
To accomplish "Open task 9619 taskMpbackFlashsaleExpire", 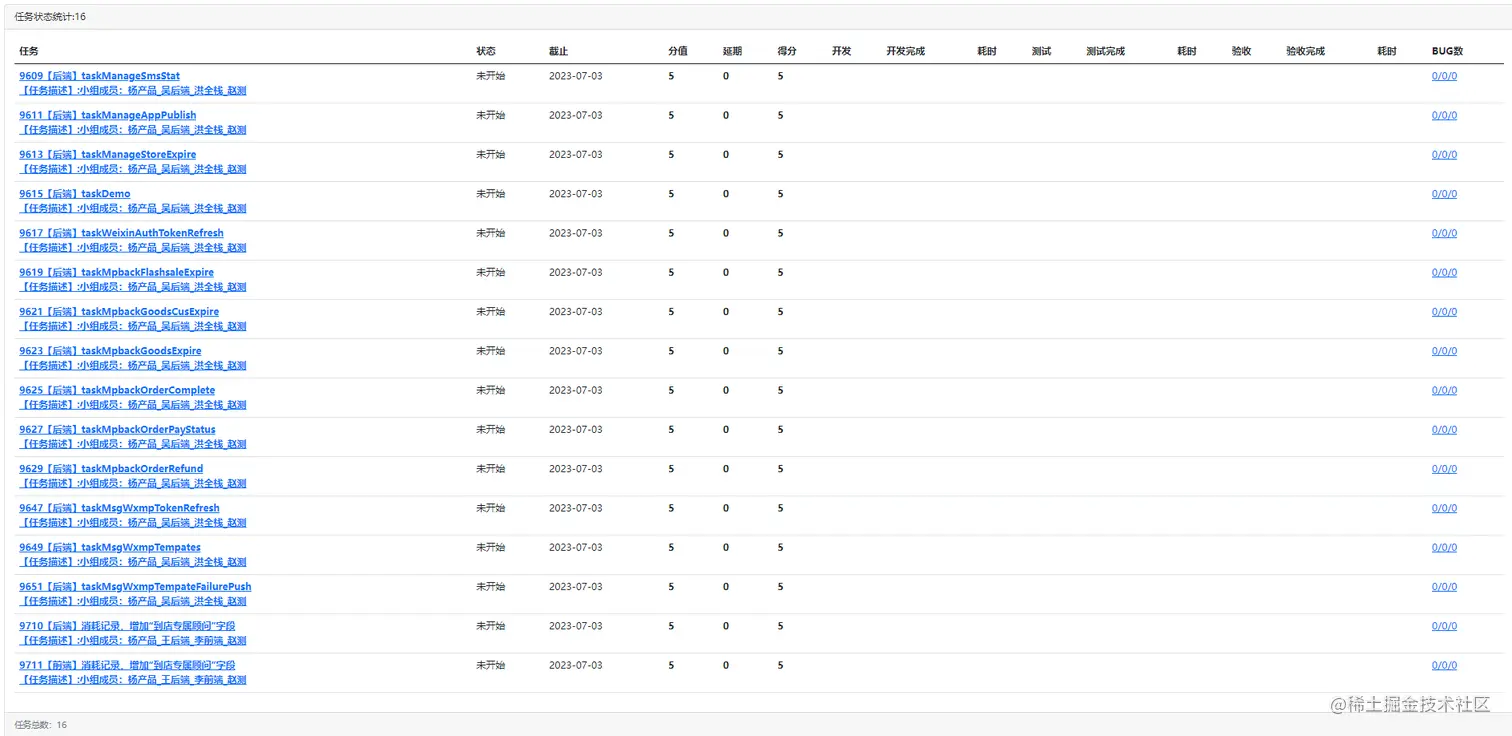I will [116, 272].
